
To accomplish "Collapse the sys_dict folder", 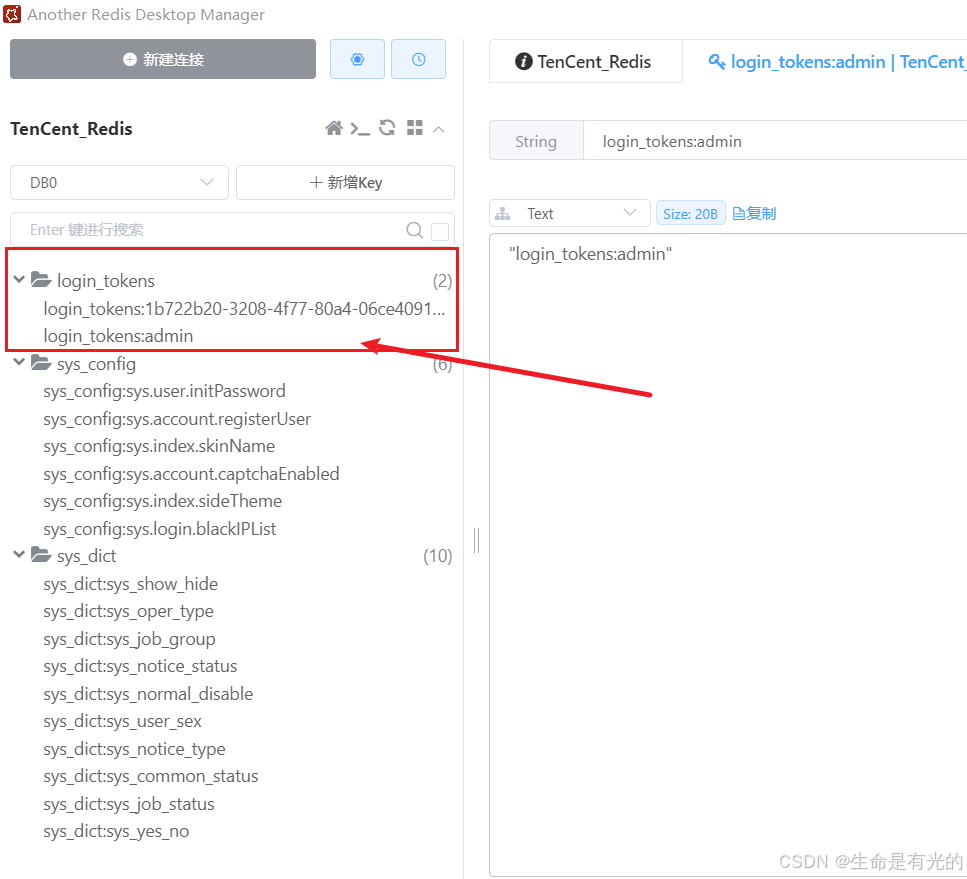I will (x=19, y=555).
